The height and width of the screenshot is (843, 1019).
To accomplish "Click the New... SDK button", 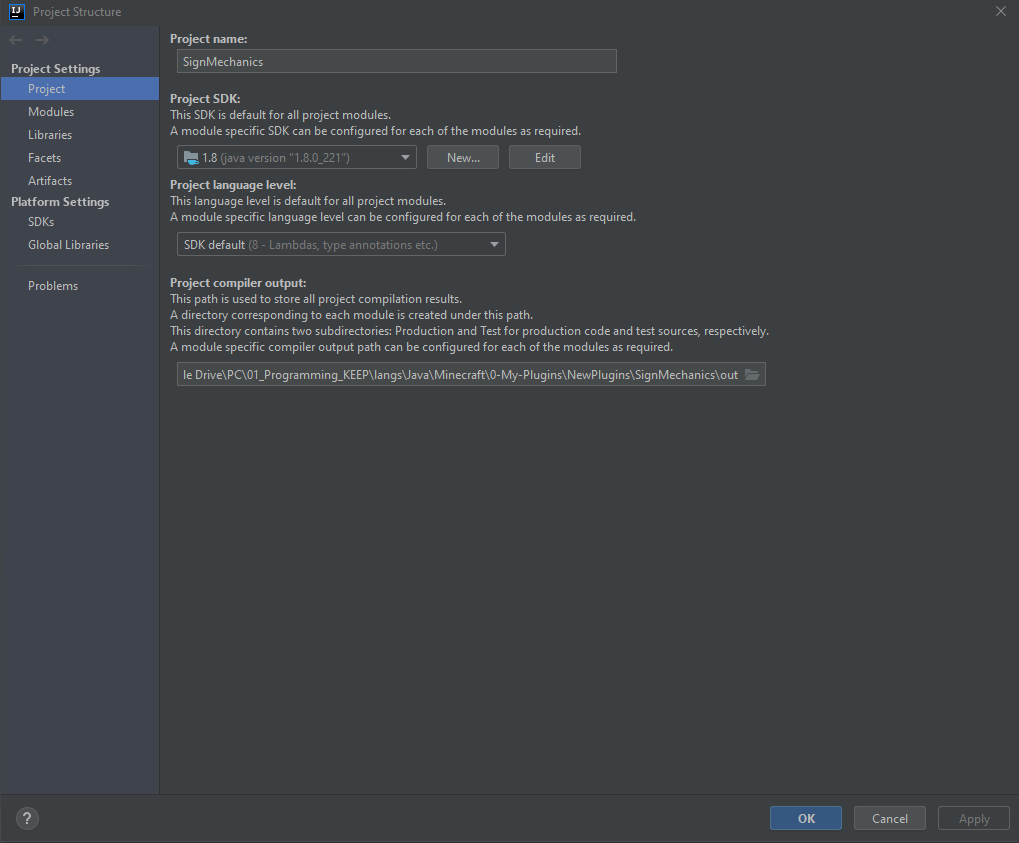I will (x=463, y=157).
